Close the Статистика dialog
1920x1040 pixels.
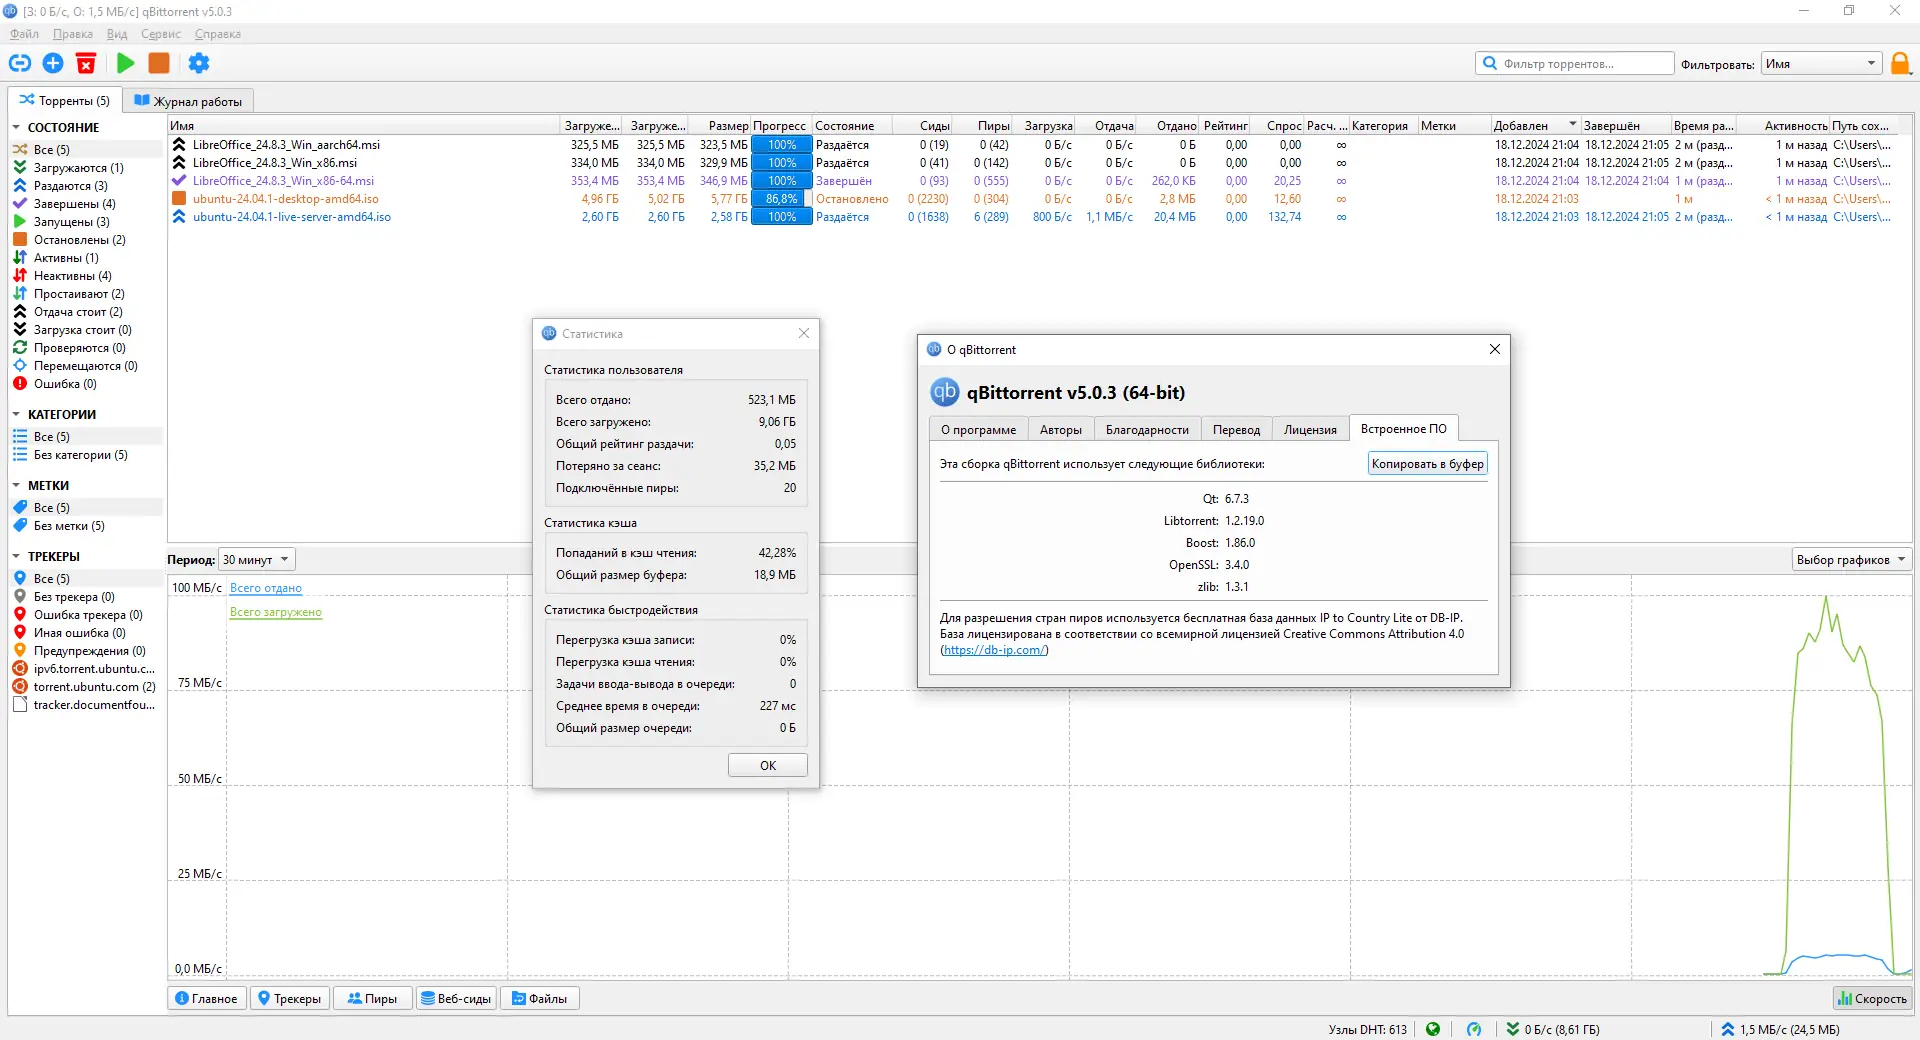coord(804,333)
